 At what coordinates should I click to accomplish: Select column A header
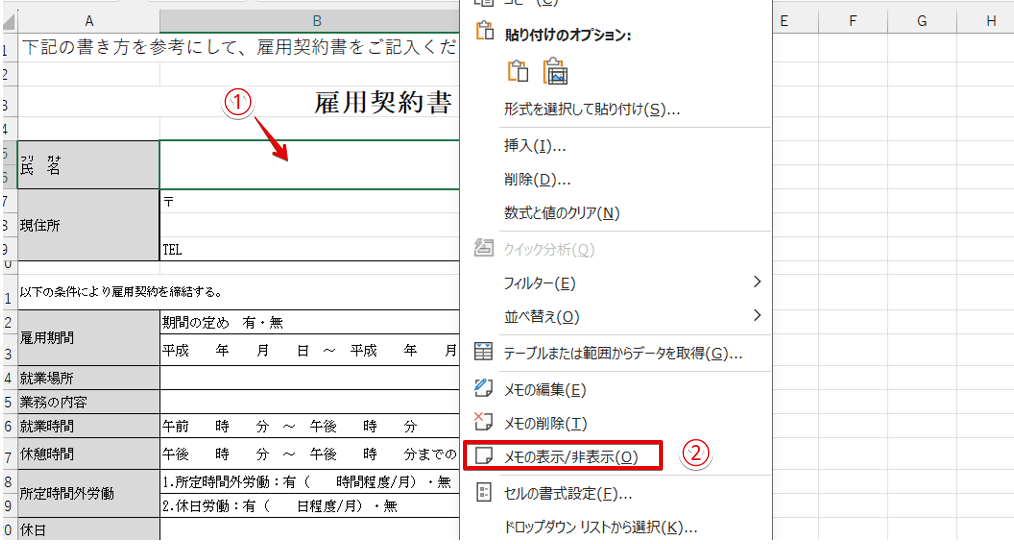[x=89, y=21]
